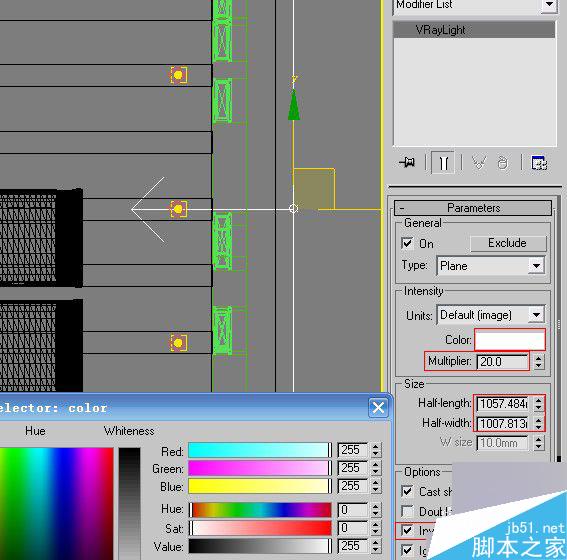Screen dimensions: 567x560
Task: Toggle the light On checkbox
Action: [x=407, y=243]
